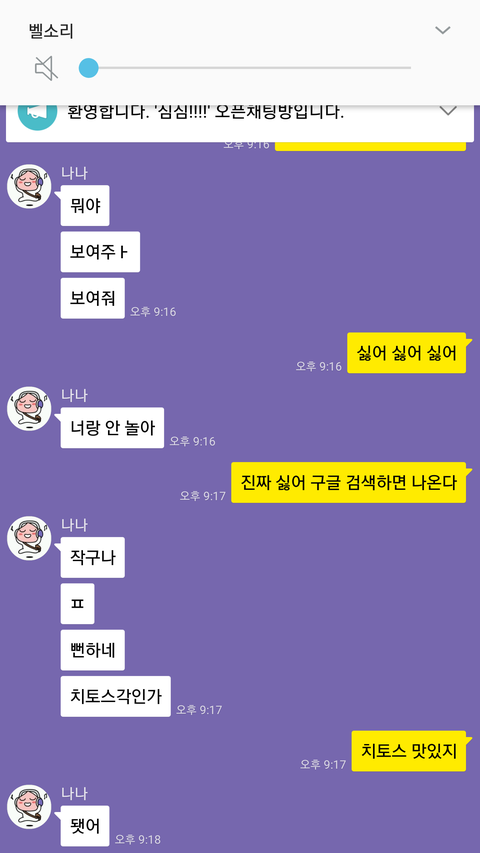Toggle the ringtone mute speaker icon
Viewport: 480px width, 853px height.
pyautogui.click(x=46, y=69)
